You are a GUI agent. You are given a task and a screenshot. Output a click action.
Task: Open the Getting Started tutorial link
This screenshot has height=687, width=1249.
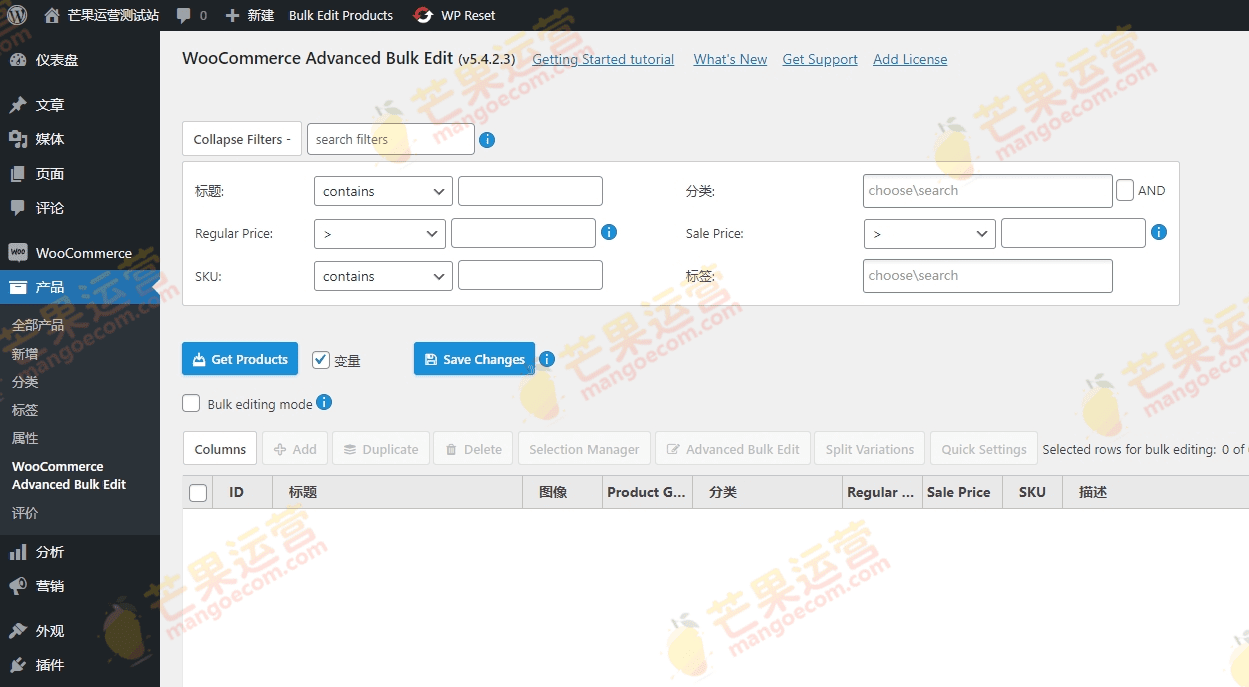pos(603,59)
